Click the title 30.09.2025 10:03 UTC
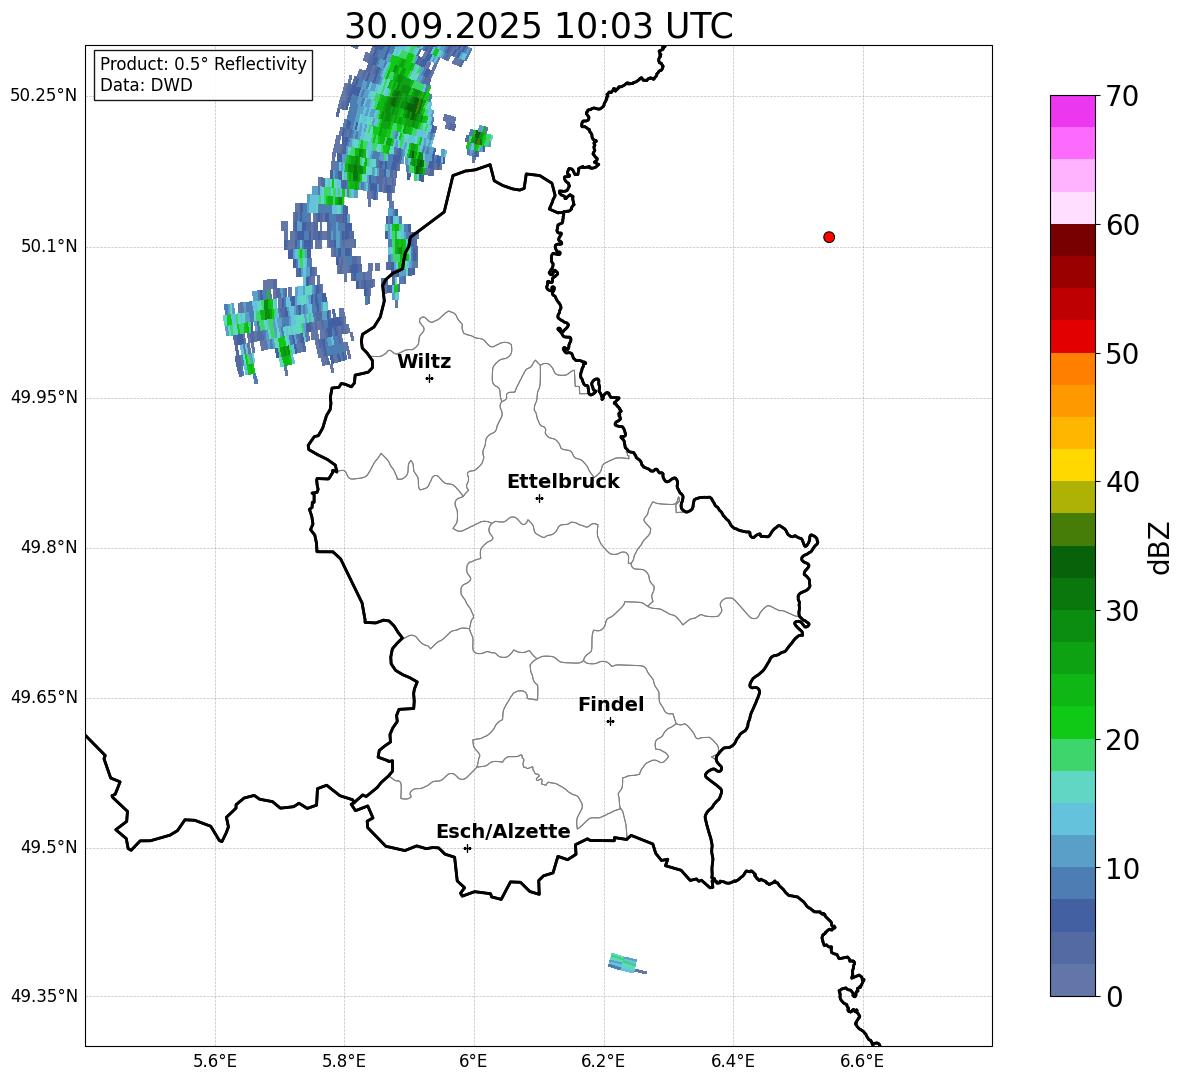The width and height of the screenshot is (1184, 1081). tap(538, 26)
